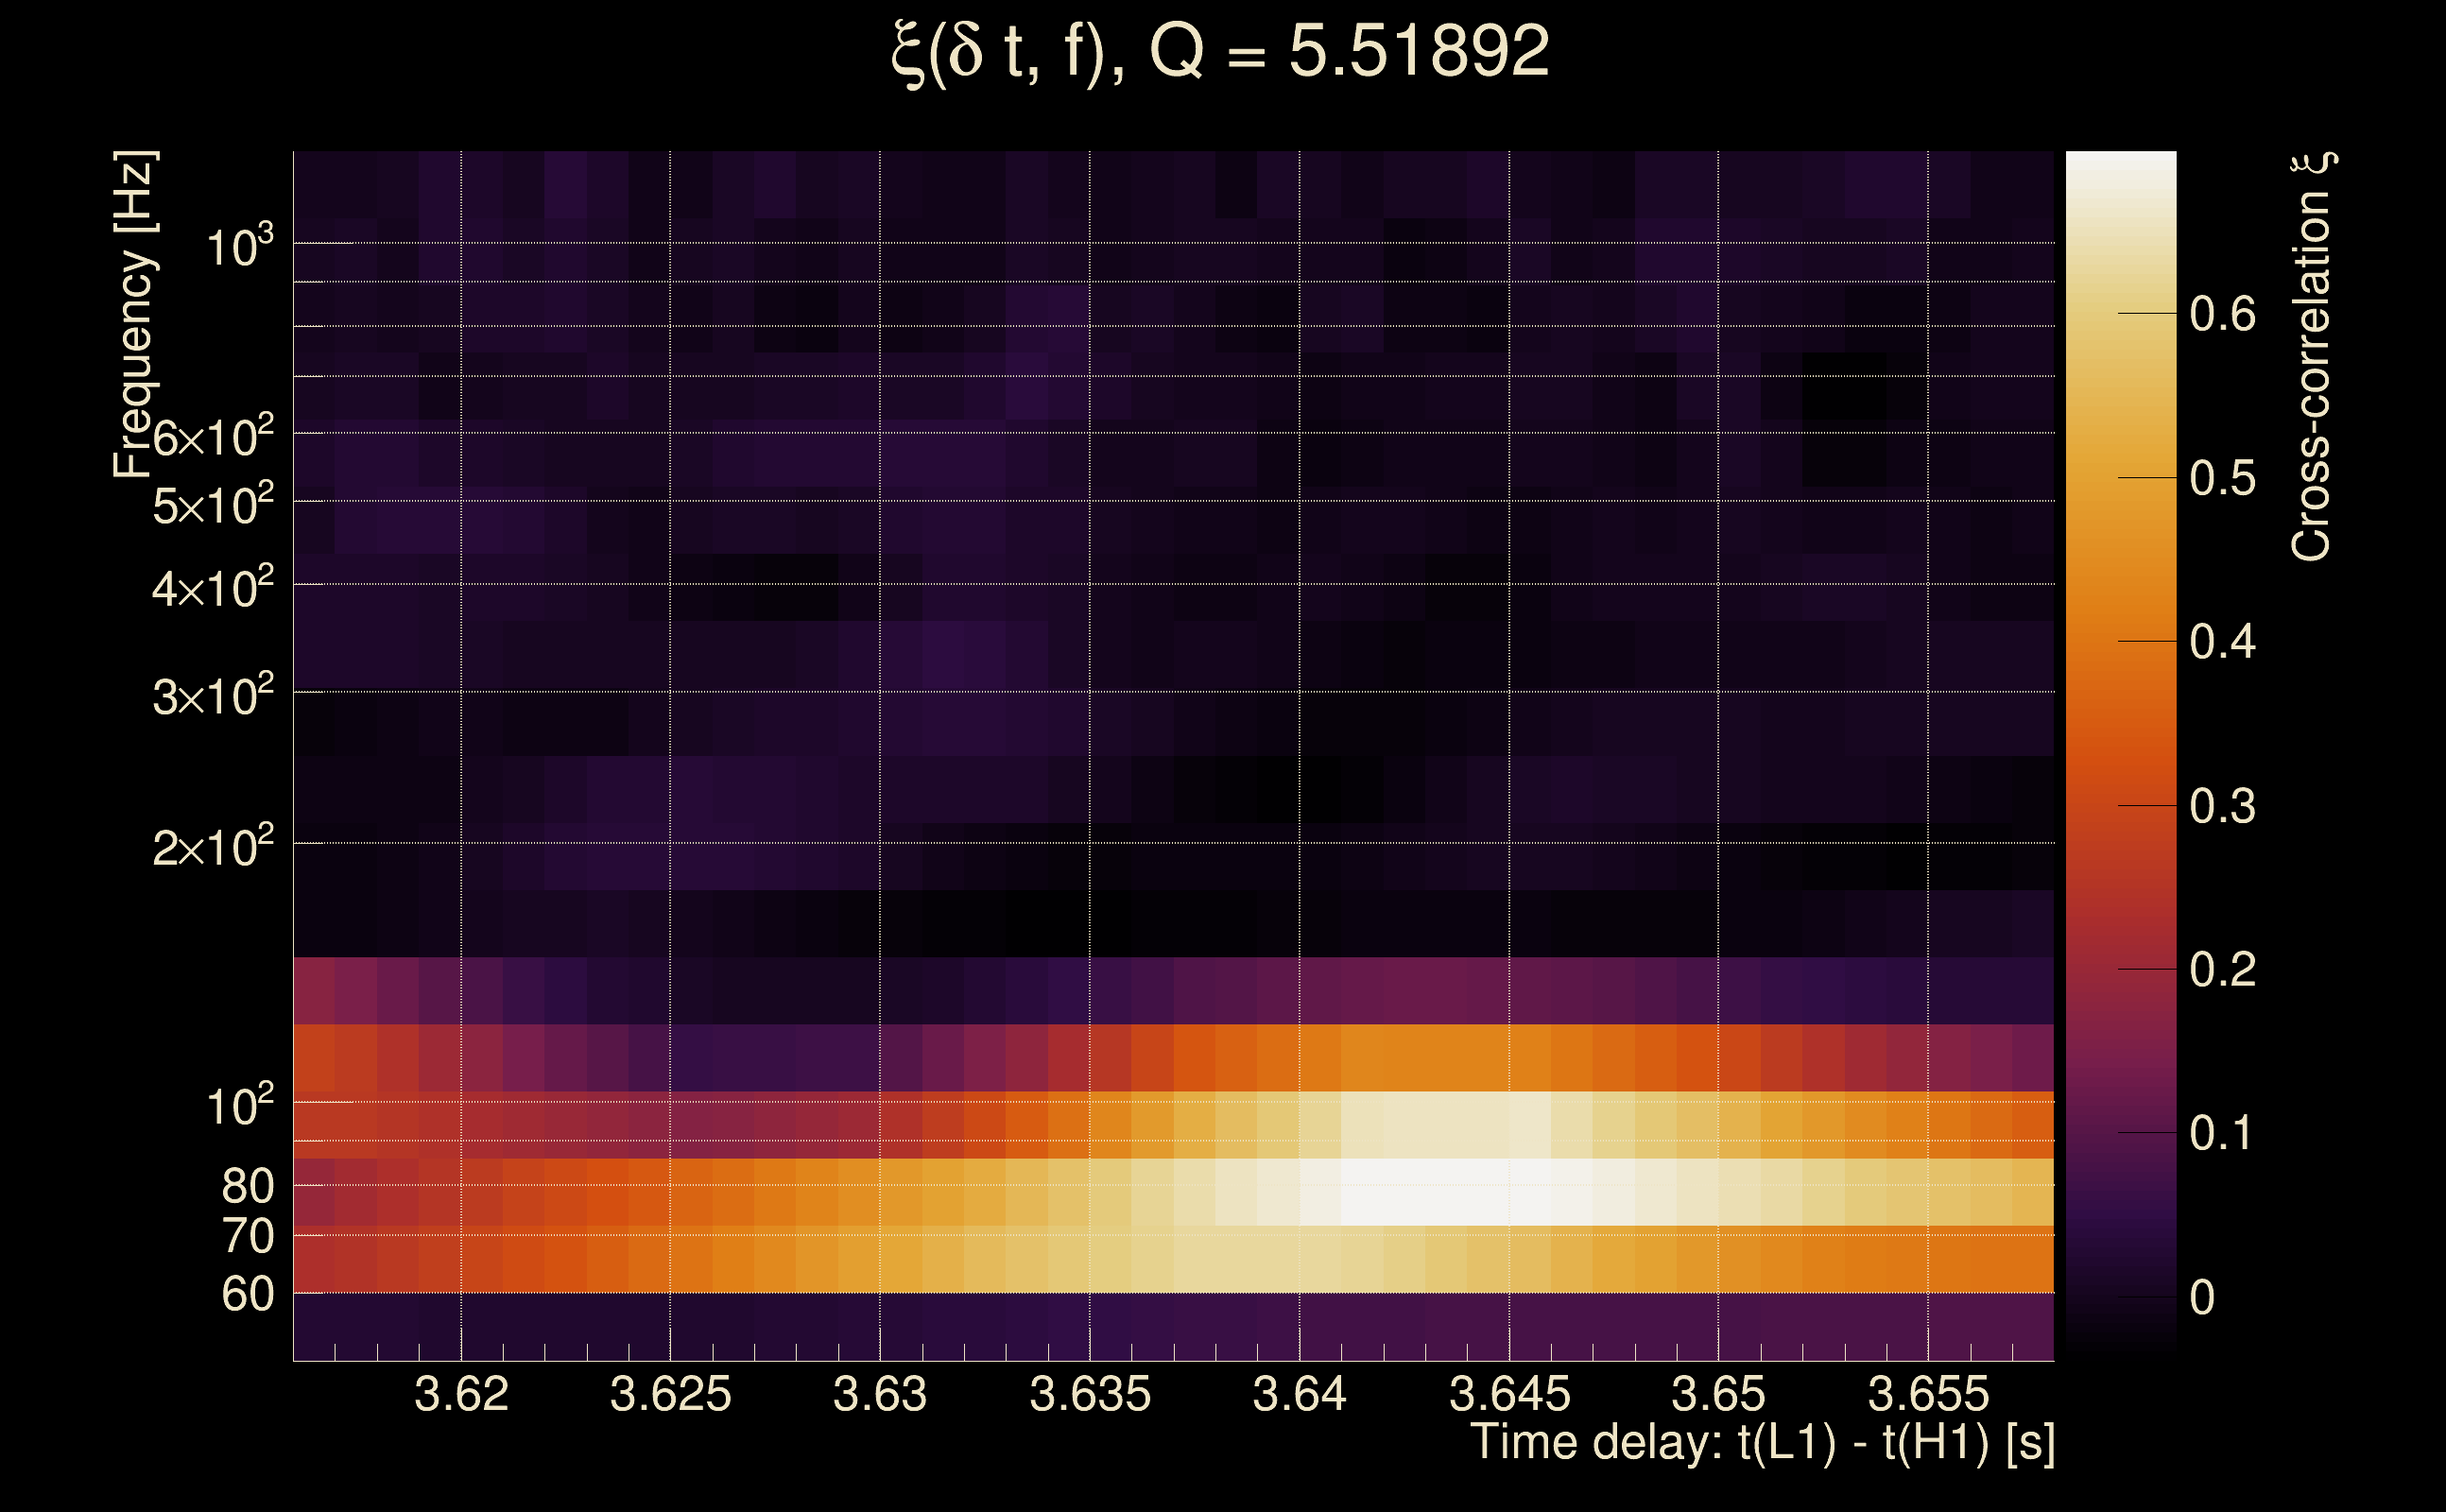The height and width of the screenshot is (1512, 2446).
Task: Click the 80 frequency tick label
Action: (247, 1186)
